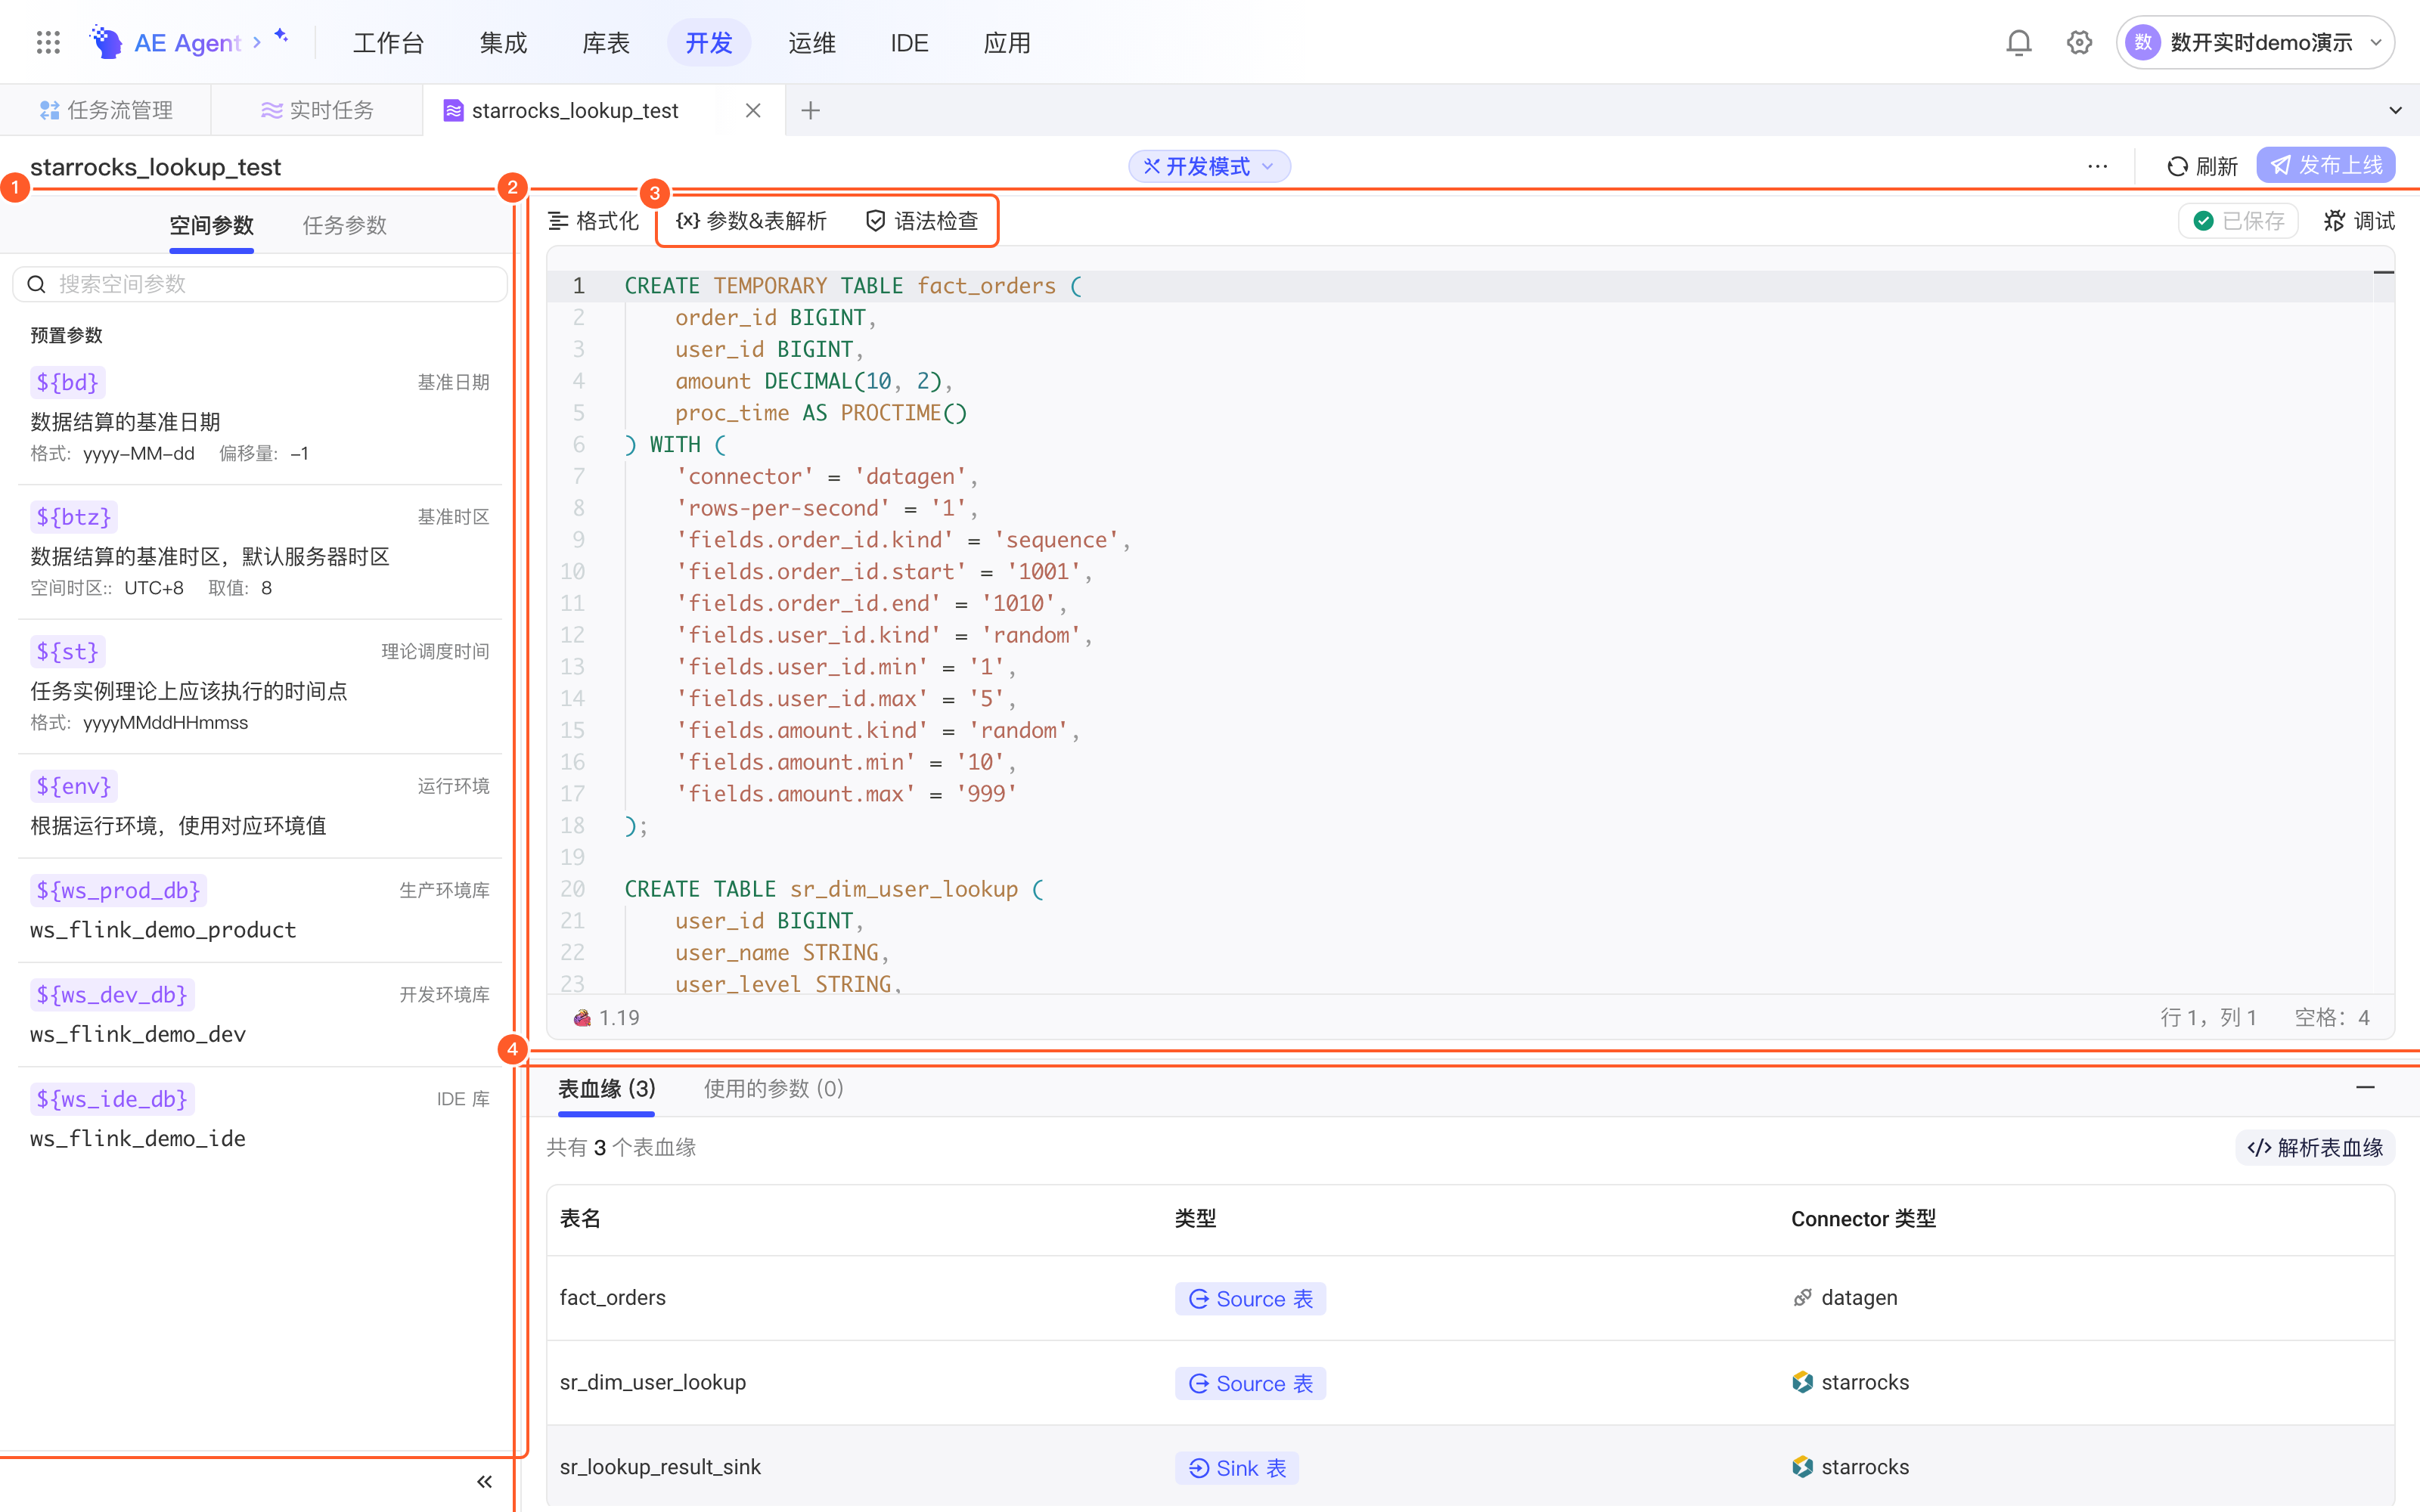Click the Flink 1.19 version indicator
The image size is (2420, 1512).
pyautogui.click(x=606, y=1017)
